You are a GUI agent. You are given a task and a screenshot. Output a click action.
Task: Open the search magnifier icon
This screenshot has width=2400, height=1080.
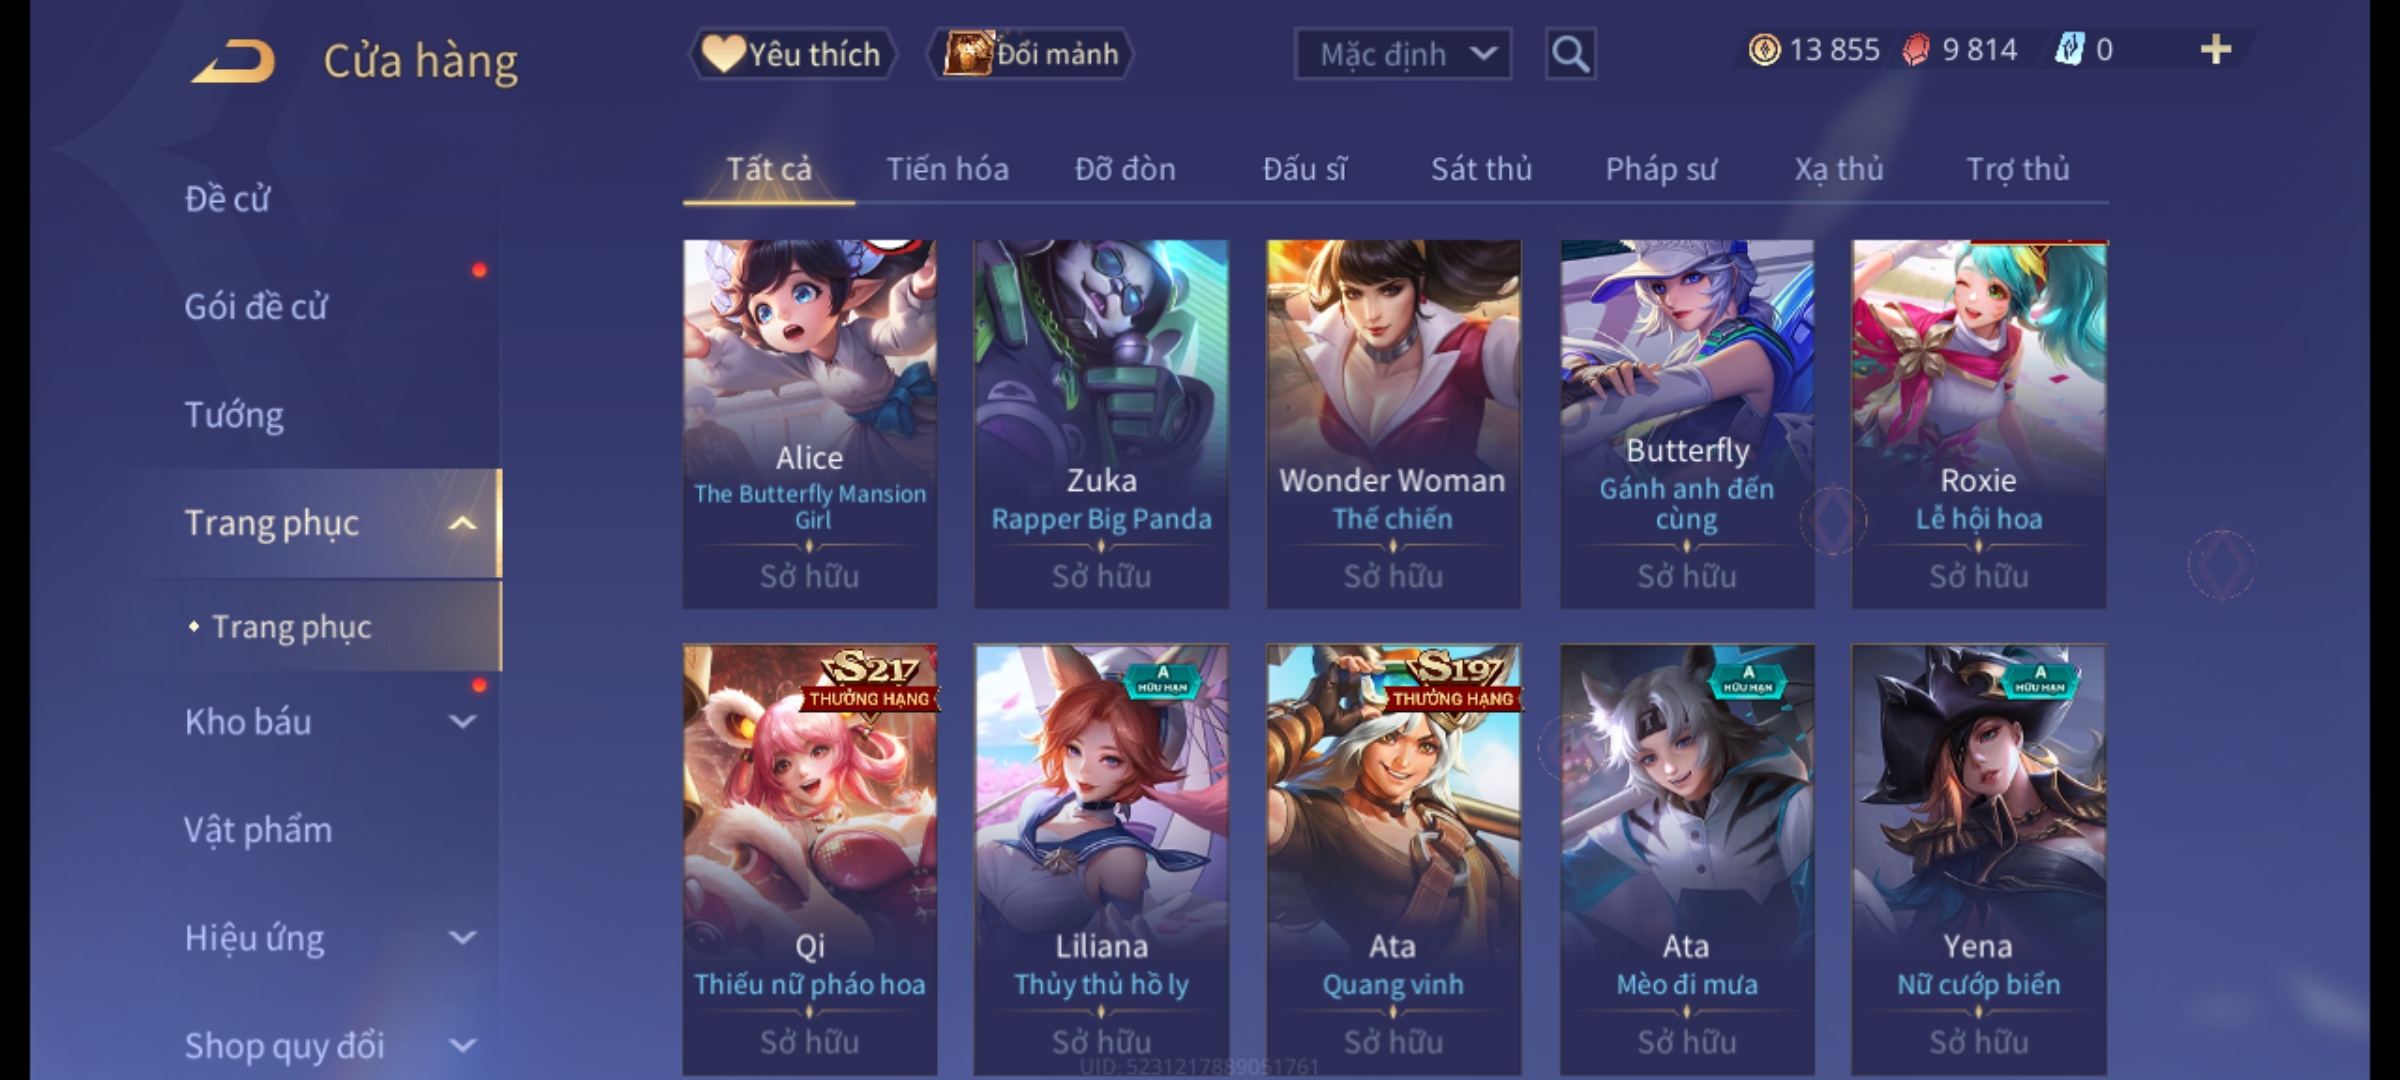[1570, 54]
